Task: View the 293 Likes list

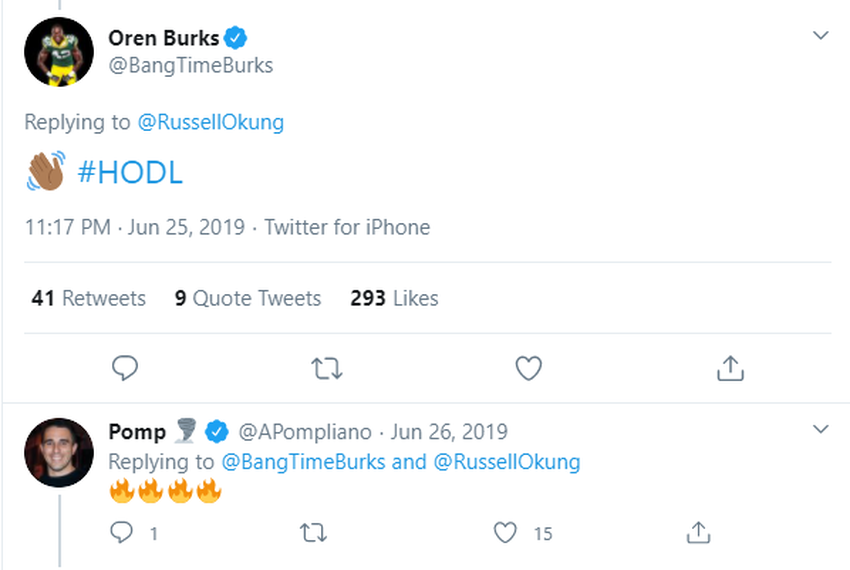Action: pos(394,298)
